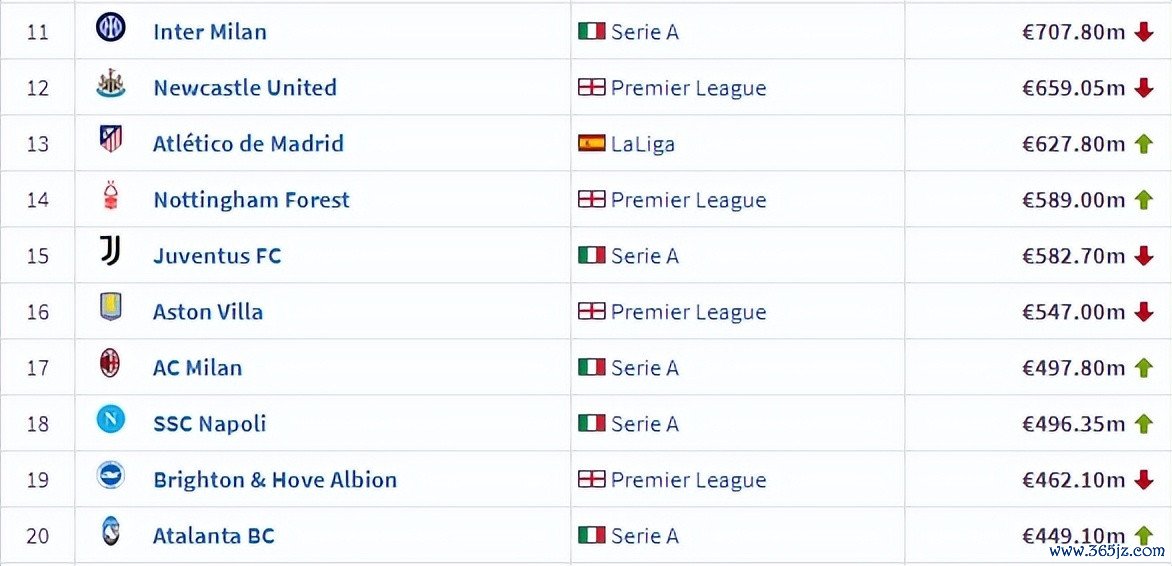Open the Newcastle United club link

tap(245, 88)
